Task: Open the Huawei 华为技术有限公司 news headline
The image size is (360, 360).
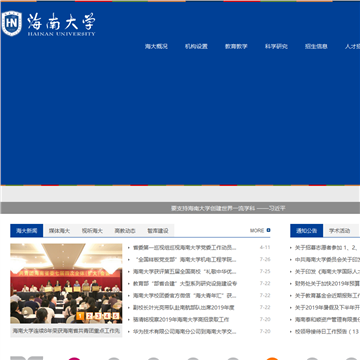Action: coord(185,332)
